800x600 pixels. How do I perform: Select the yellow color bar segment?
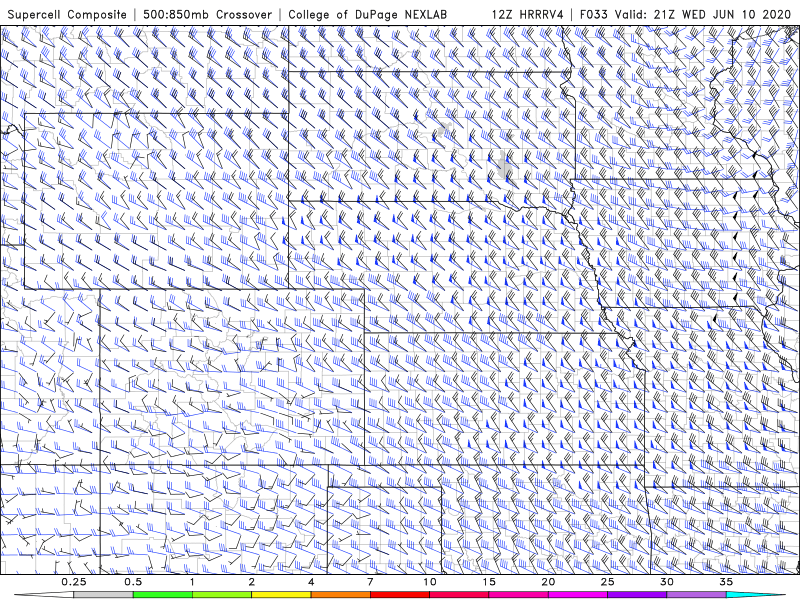(281, 595)
